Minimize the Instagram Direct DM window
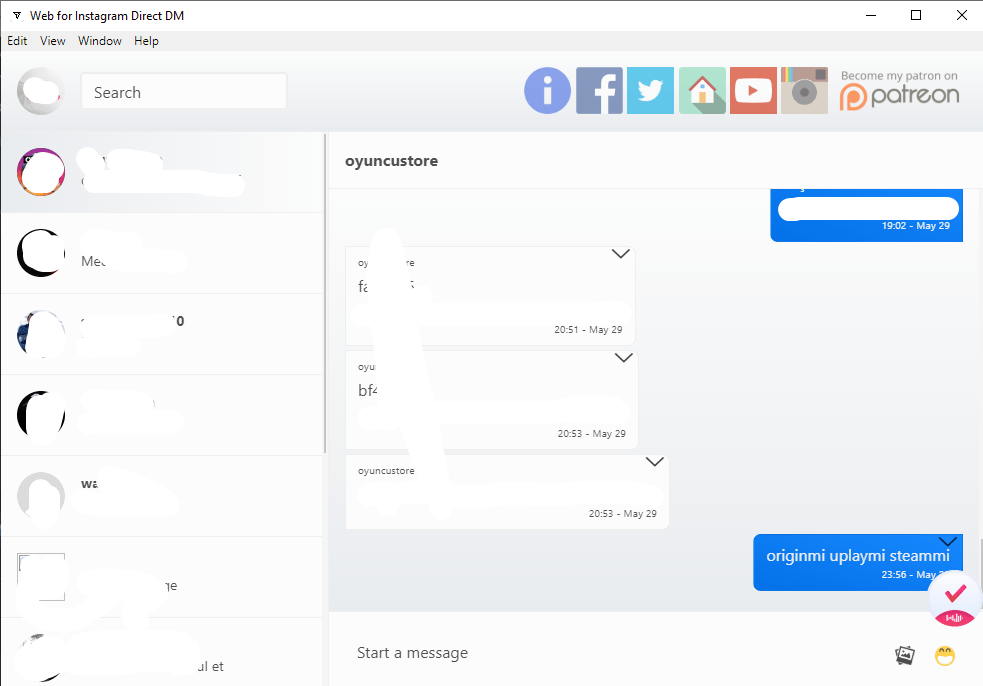The width and height of the screenshot is (983, 686). (x=871, y=15)
